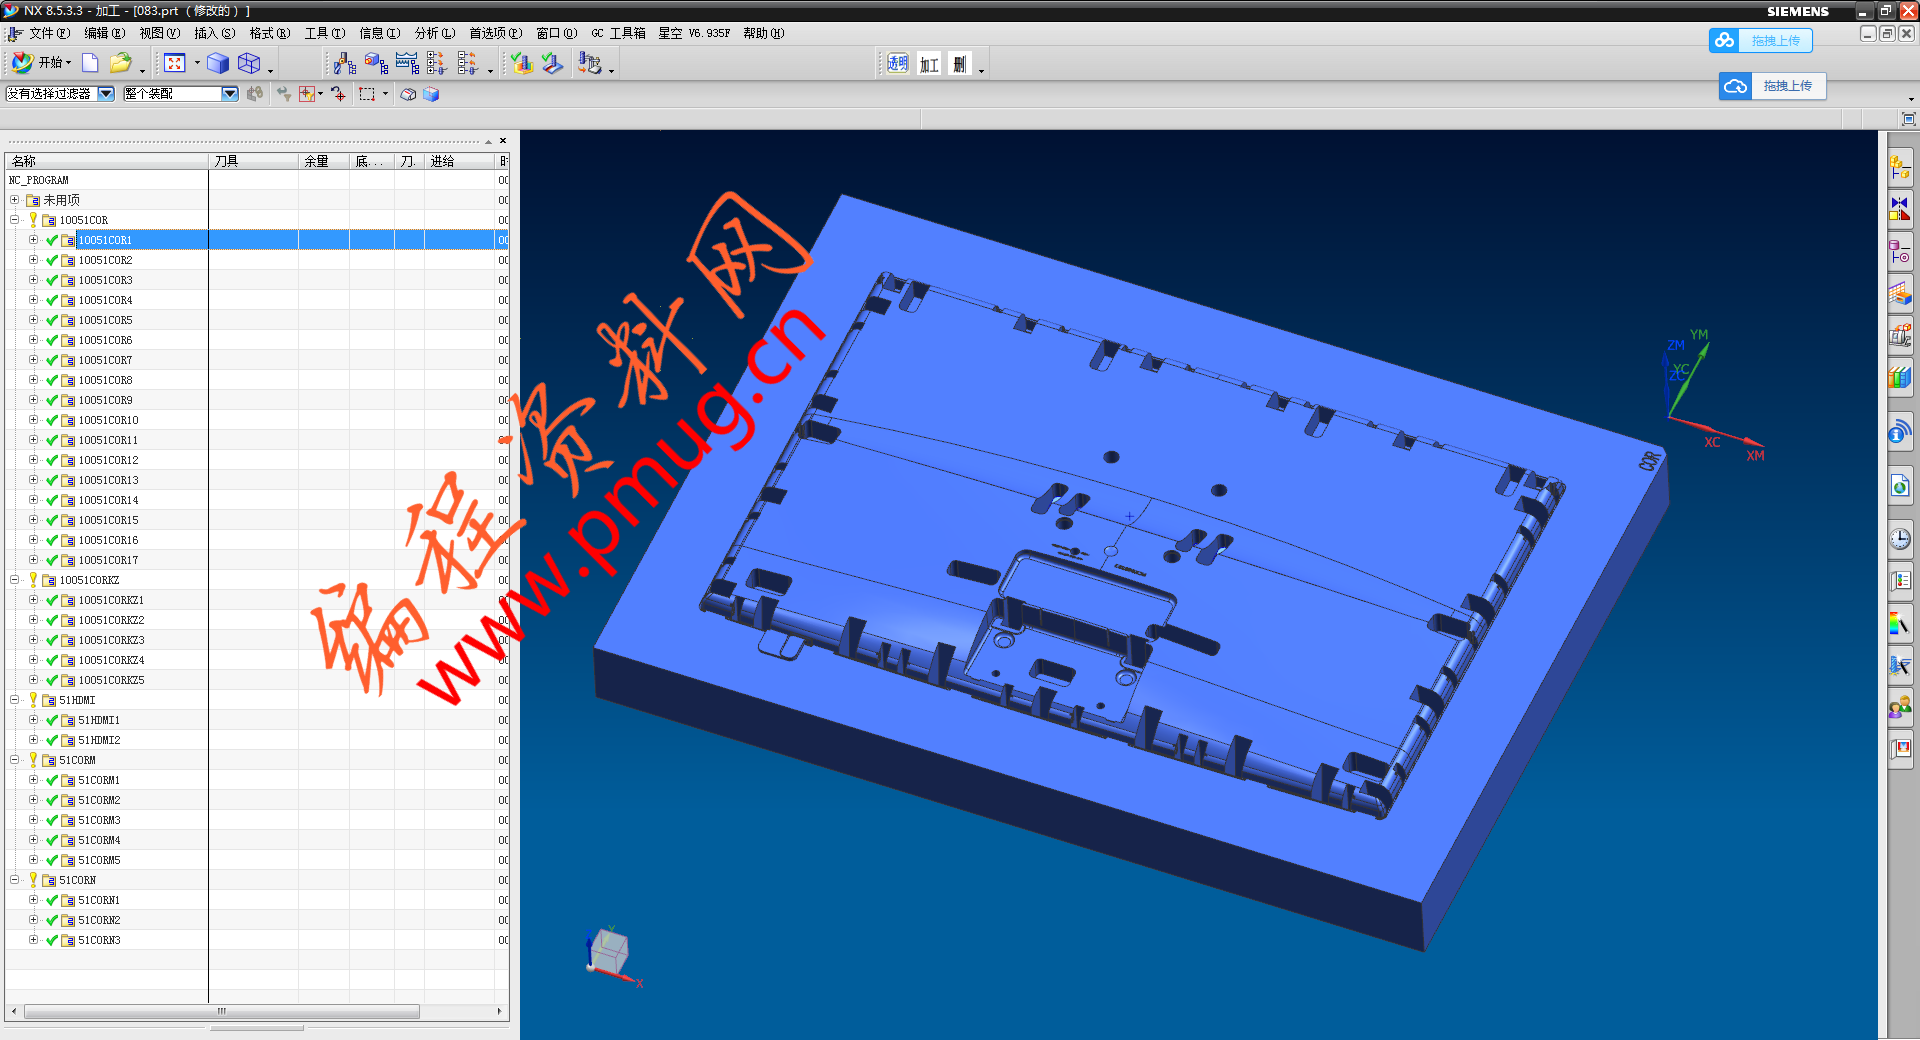Click the full-screen toggle icon at top right
Screen dimensions: 1920x1040
(x=1908, y=119)
